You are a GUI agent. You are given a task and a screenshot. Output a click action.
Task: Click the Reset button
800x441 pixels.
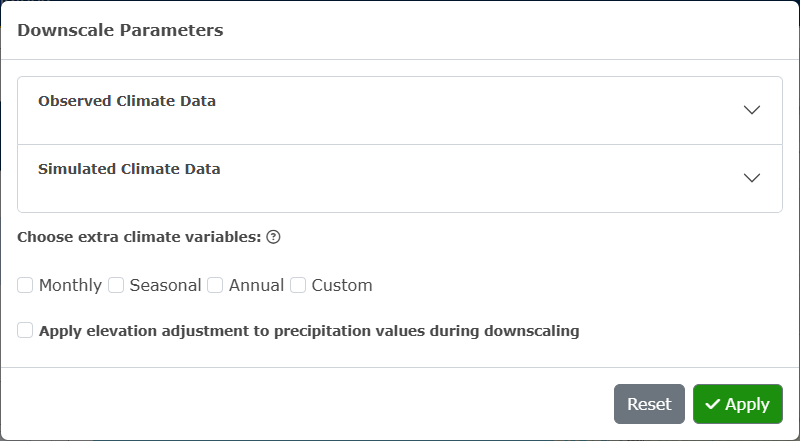tap(649, 404)
